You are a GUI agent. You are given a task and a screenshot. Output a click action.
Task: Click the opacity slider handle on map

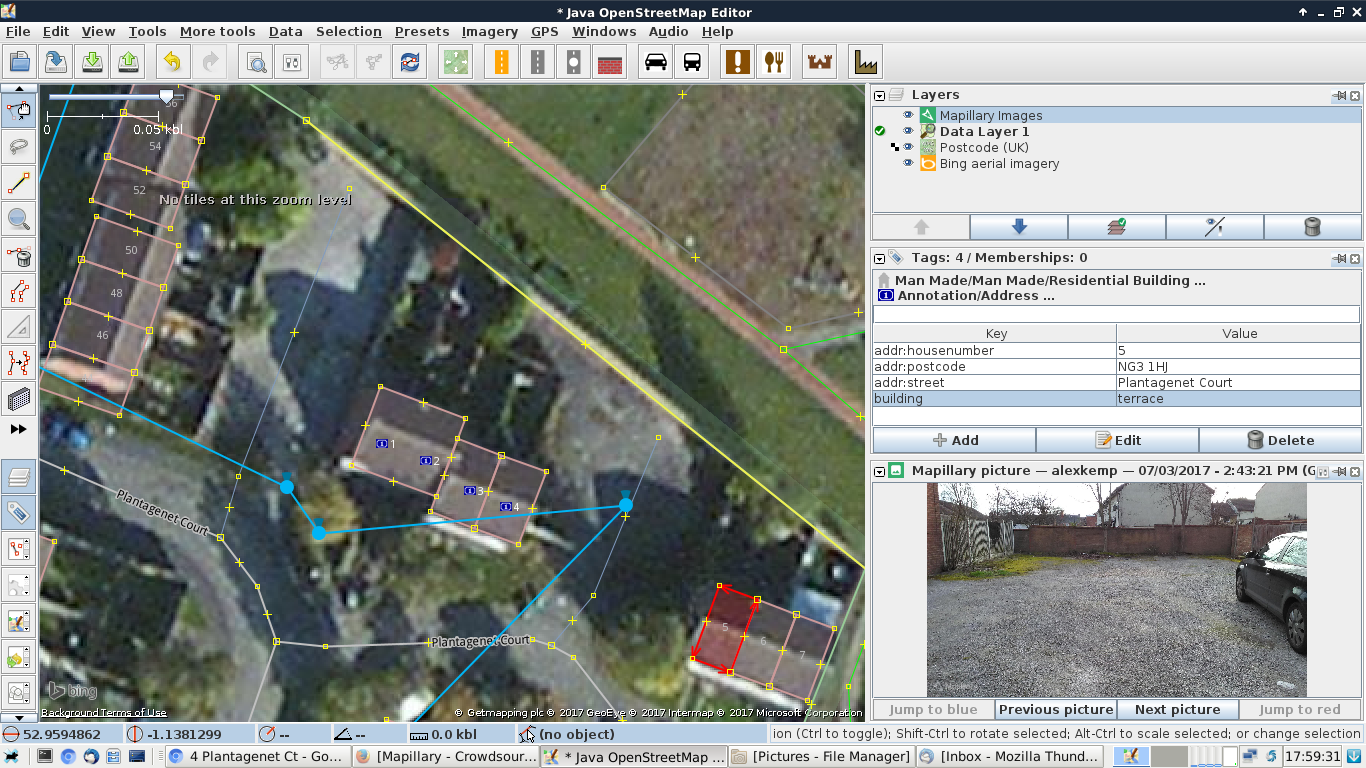(166, 96)
